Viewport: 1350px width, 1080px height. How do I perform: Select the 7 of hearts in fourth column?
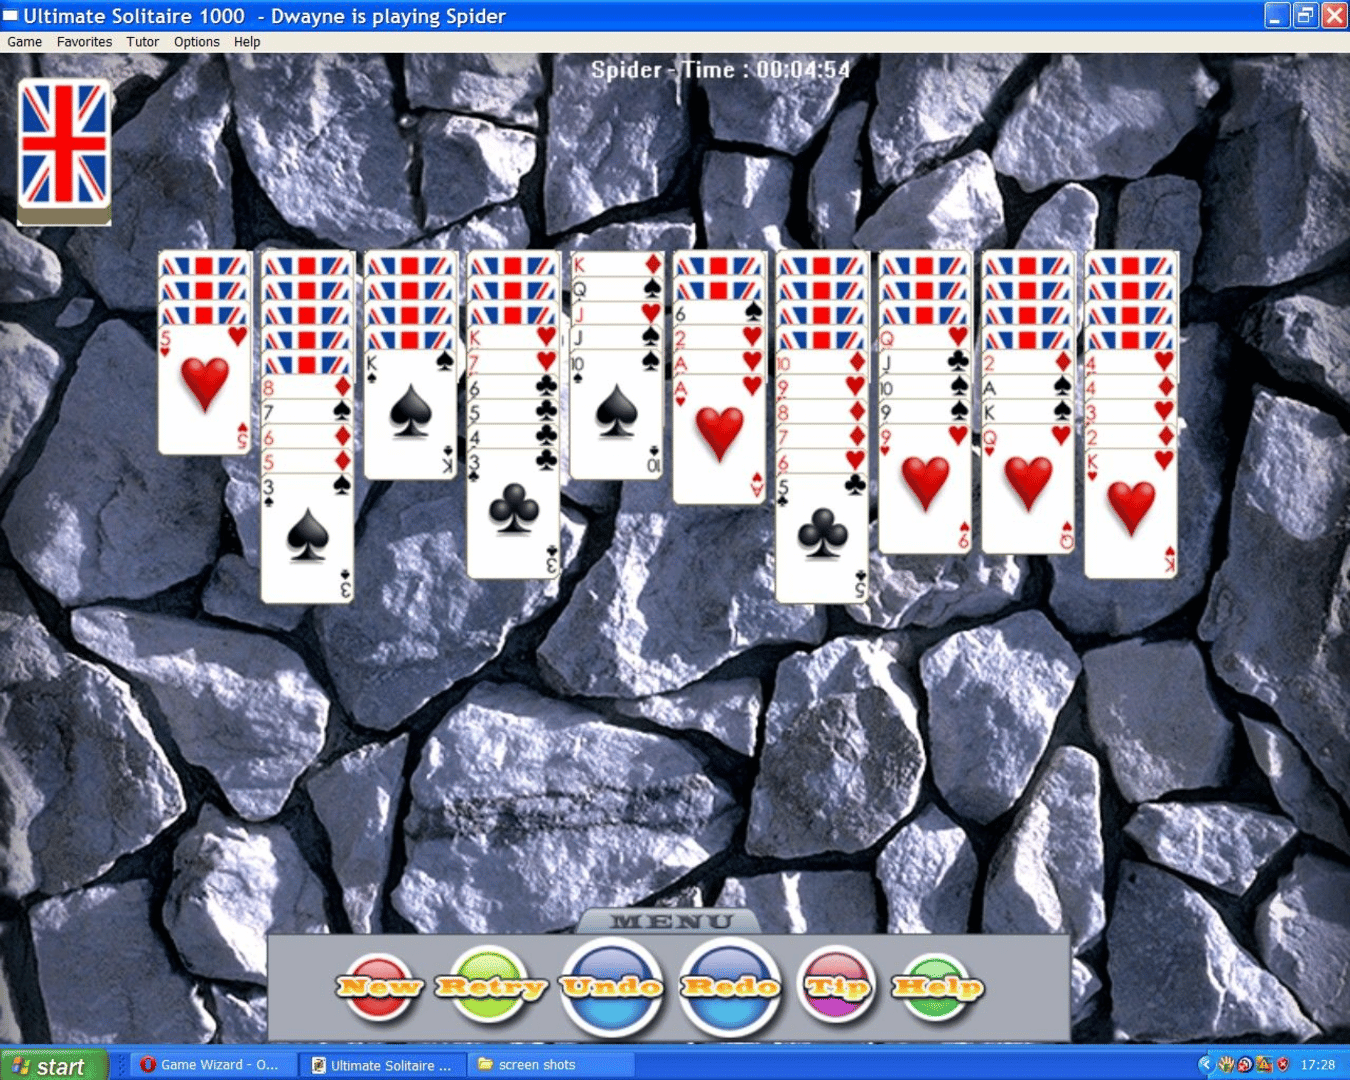(x=513, y=362)
